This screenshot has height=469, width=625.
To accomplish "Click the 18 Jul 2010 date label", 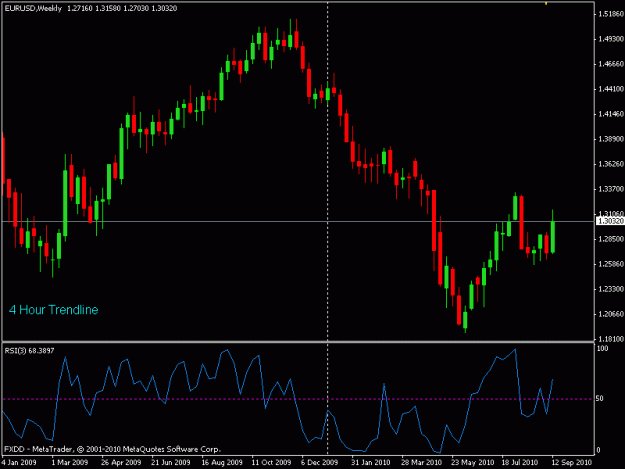I will 519,463.
